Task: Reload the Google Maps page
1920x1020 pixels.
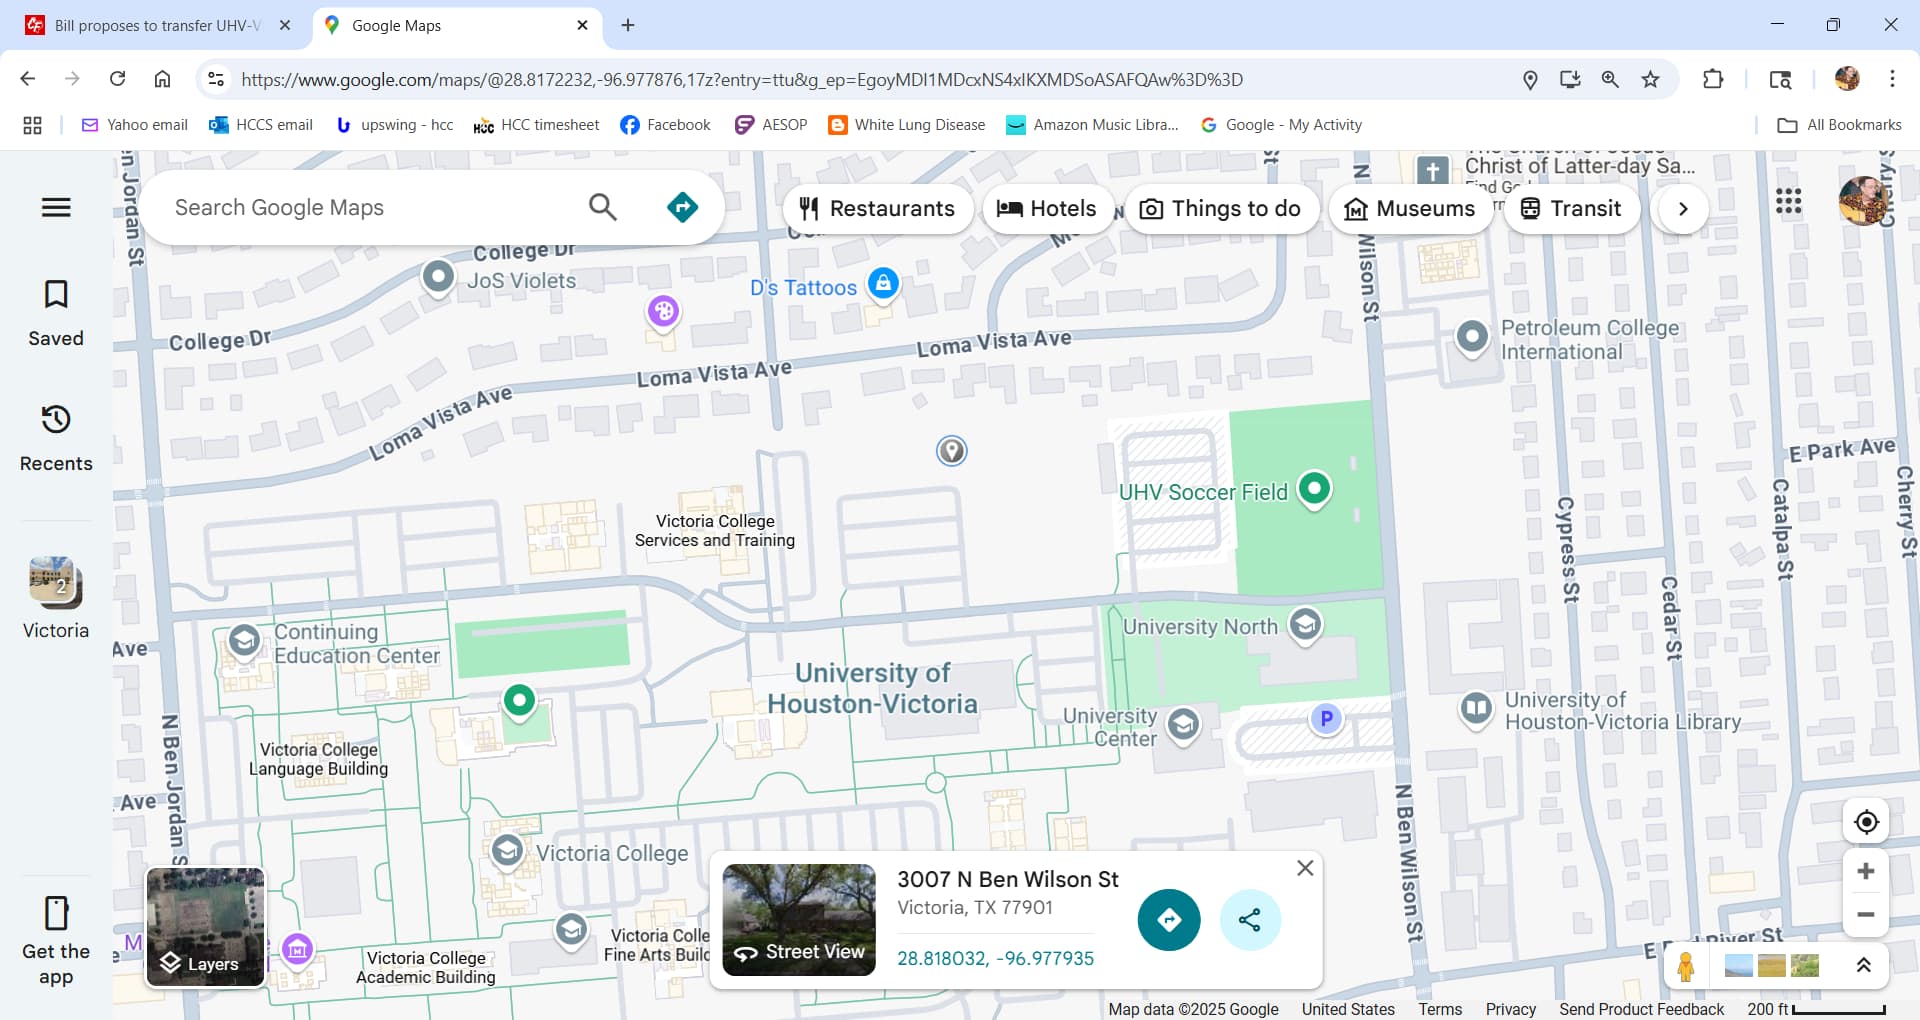Action: point(117,79)
